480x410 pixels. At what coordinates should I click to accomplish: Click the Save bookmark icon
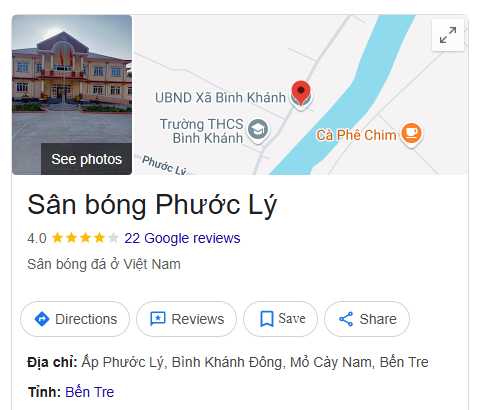pos(266,319)
